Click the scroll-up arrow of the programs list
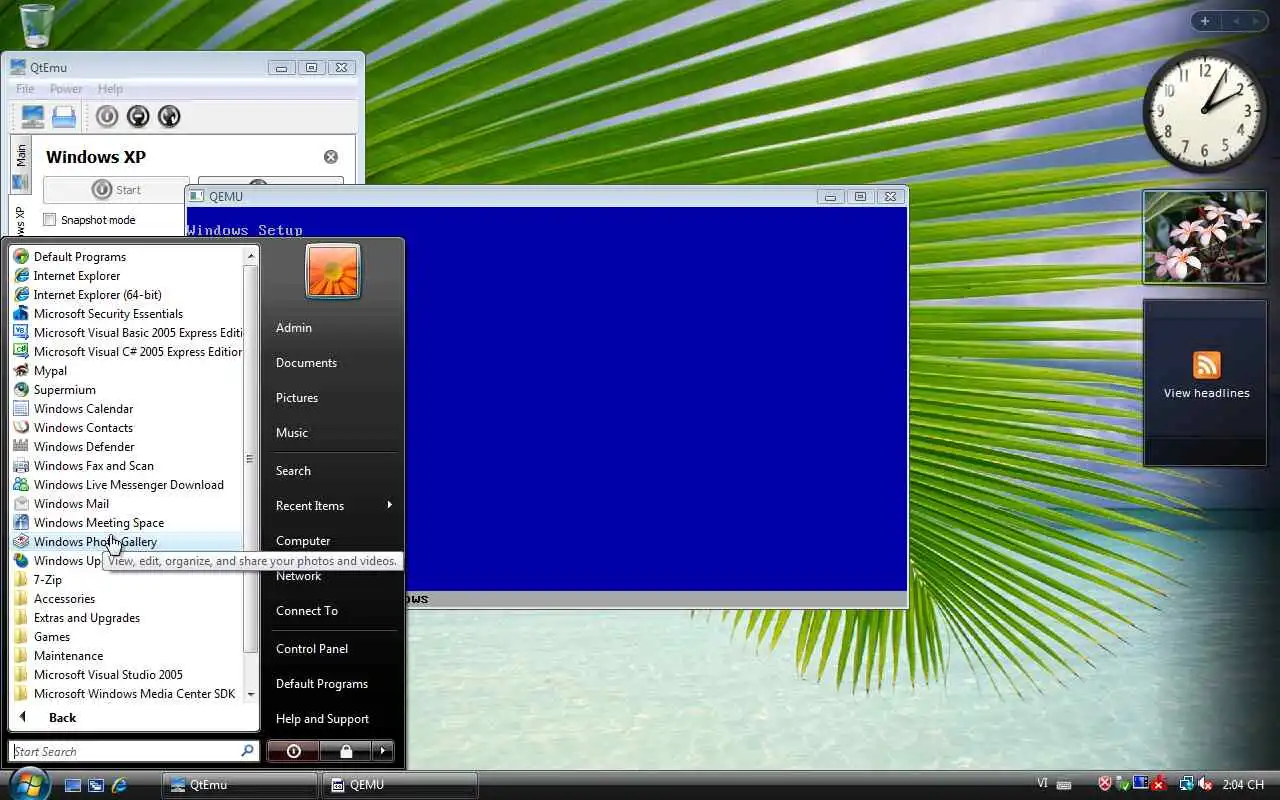 tap(251, 256)
